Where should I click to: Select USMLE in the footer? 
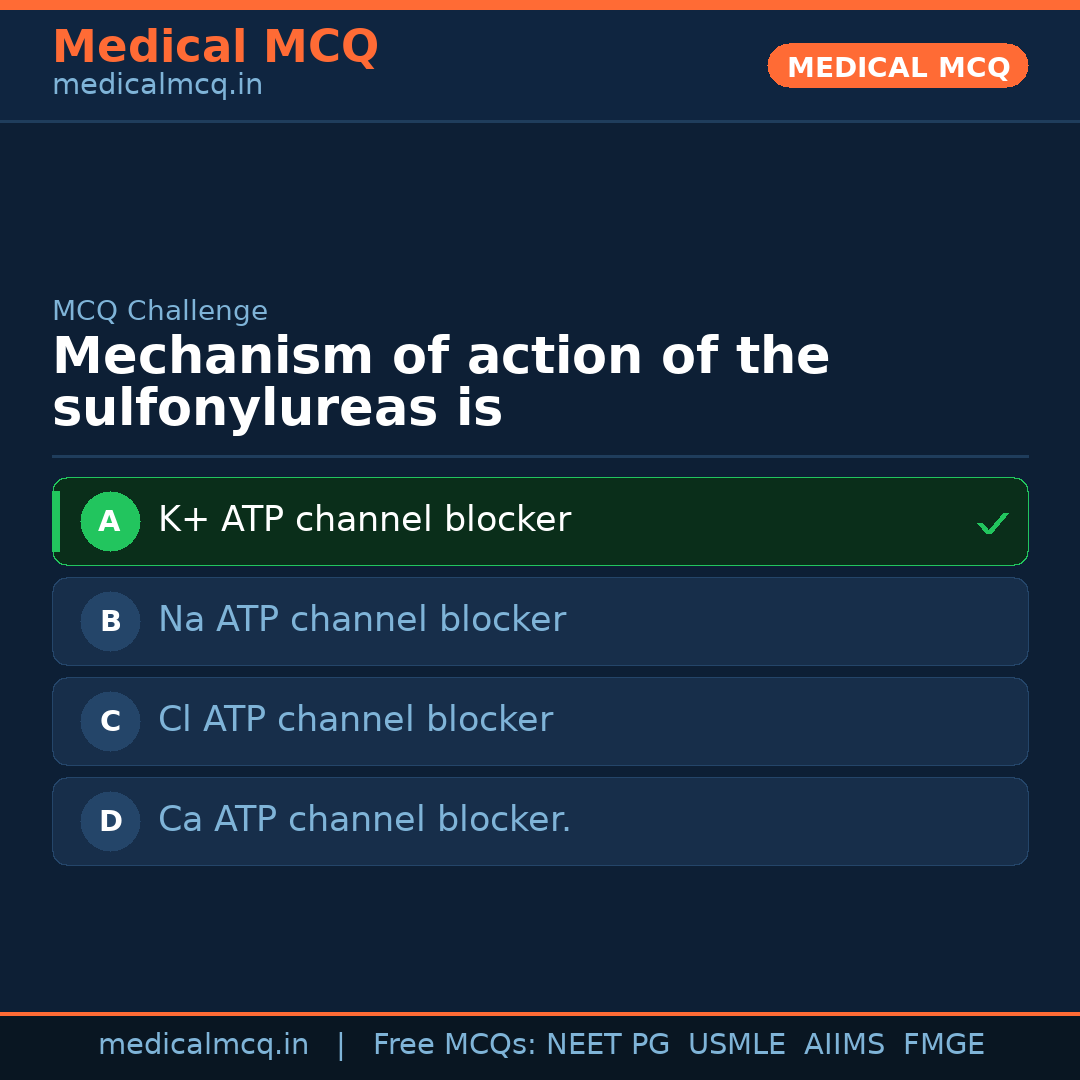pyautogui.click(x=736, y=1045)
